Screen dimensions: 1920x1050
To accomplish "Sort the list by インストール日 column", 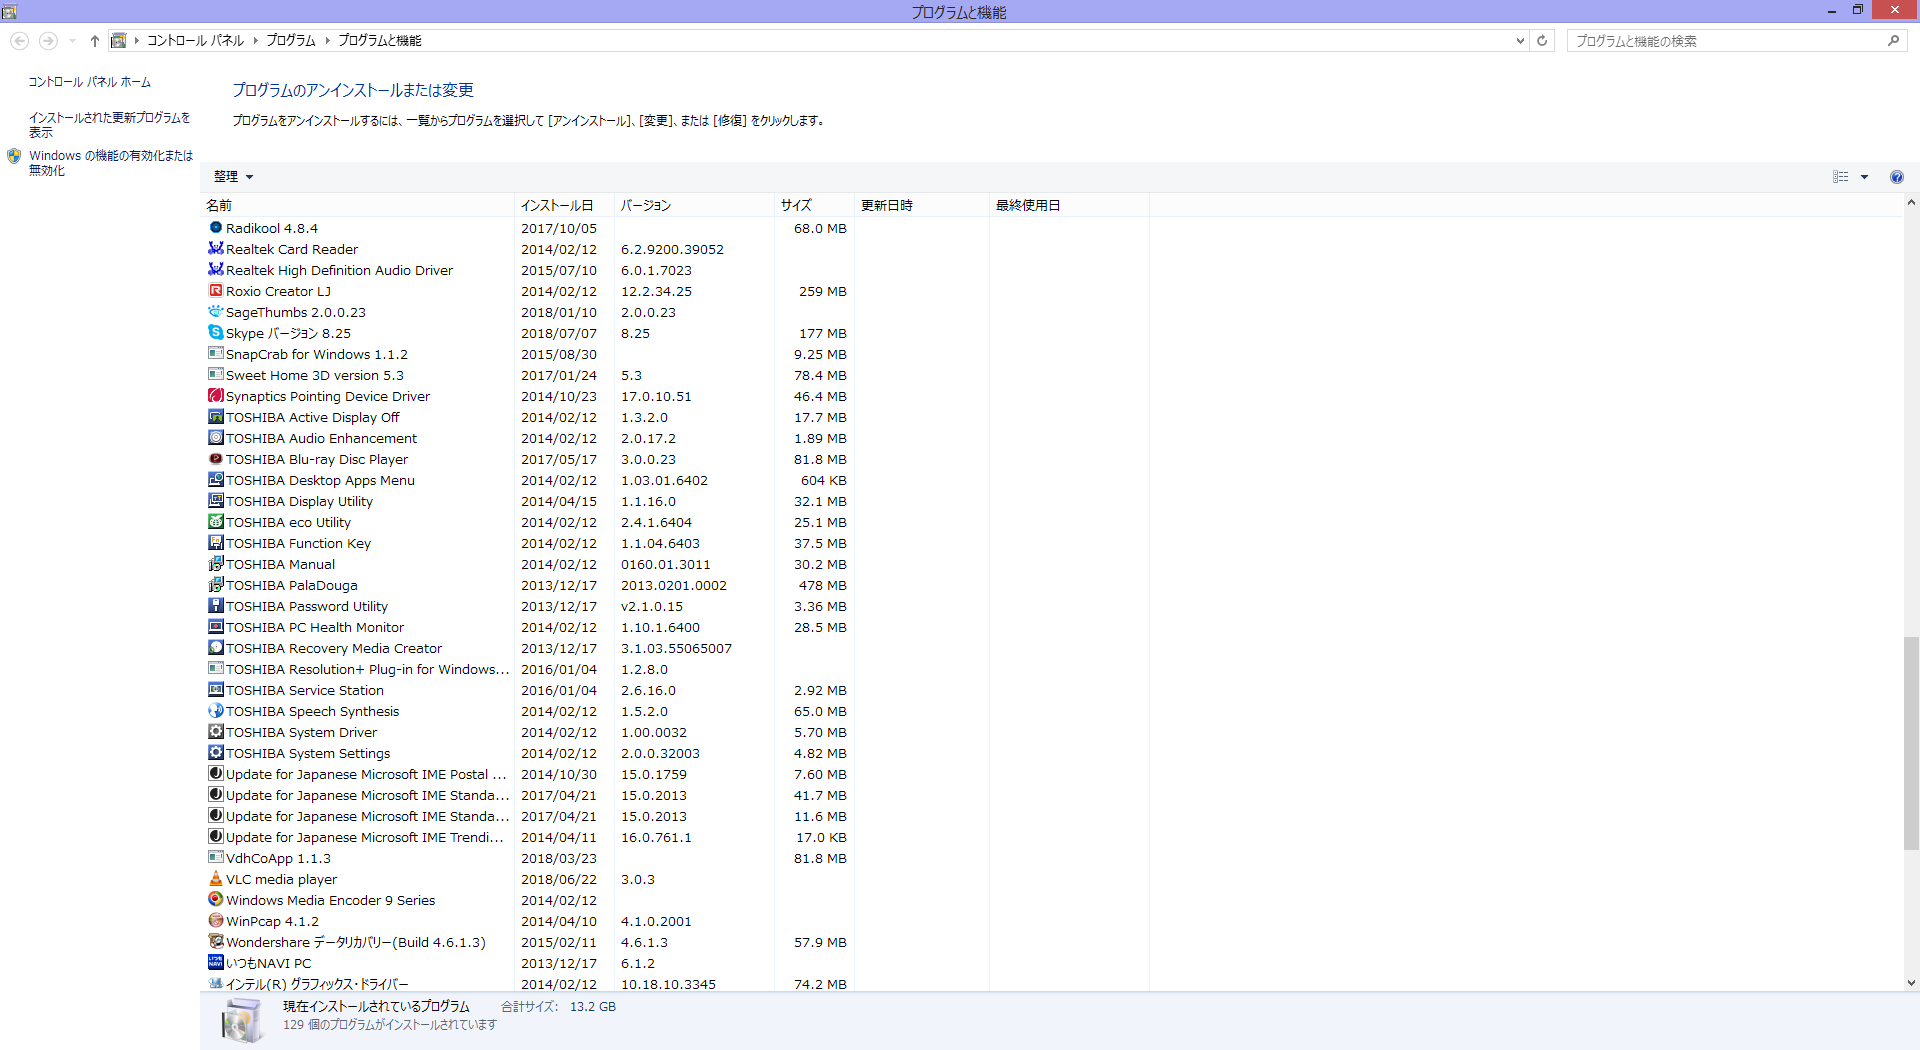I will 564,205.
